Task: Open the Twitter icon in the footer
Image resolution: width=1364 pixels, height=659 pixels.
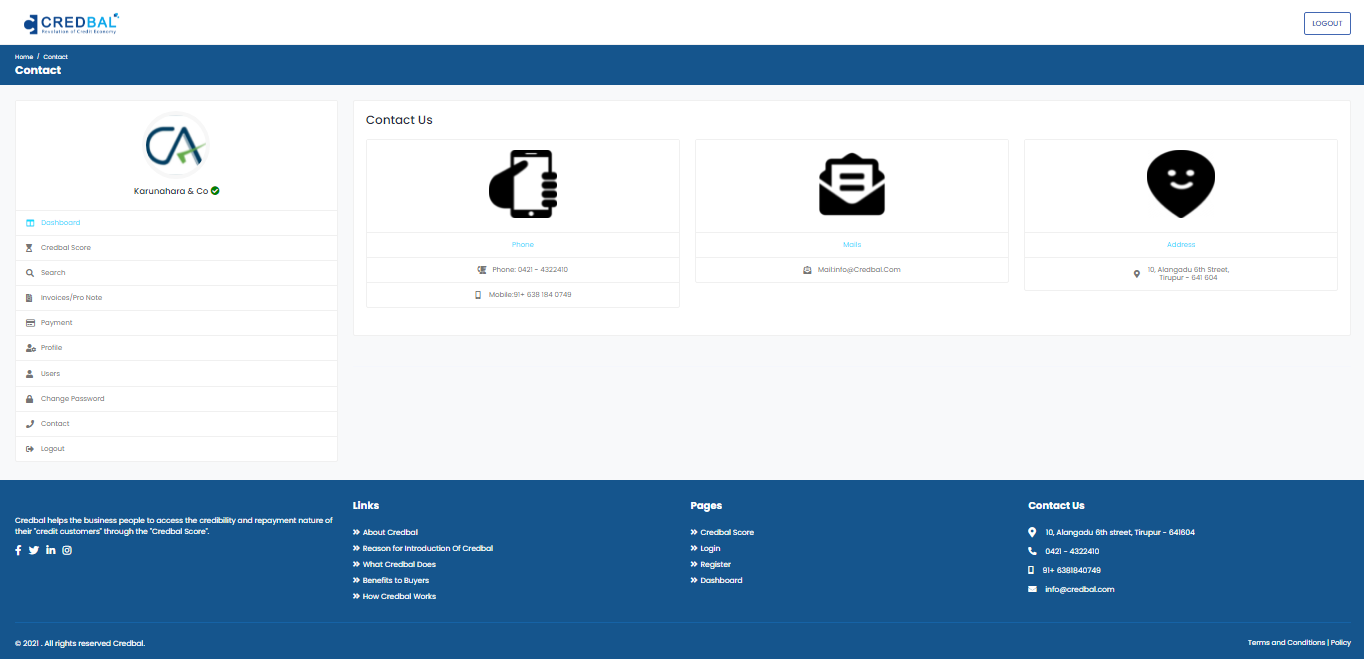Action: point(34,550)
